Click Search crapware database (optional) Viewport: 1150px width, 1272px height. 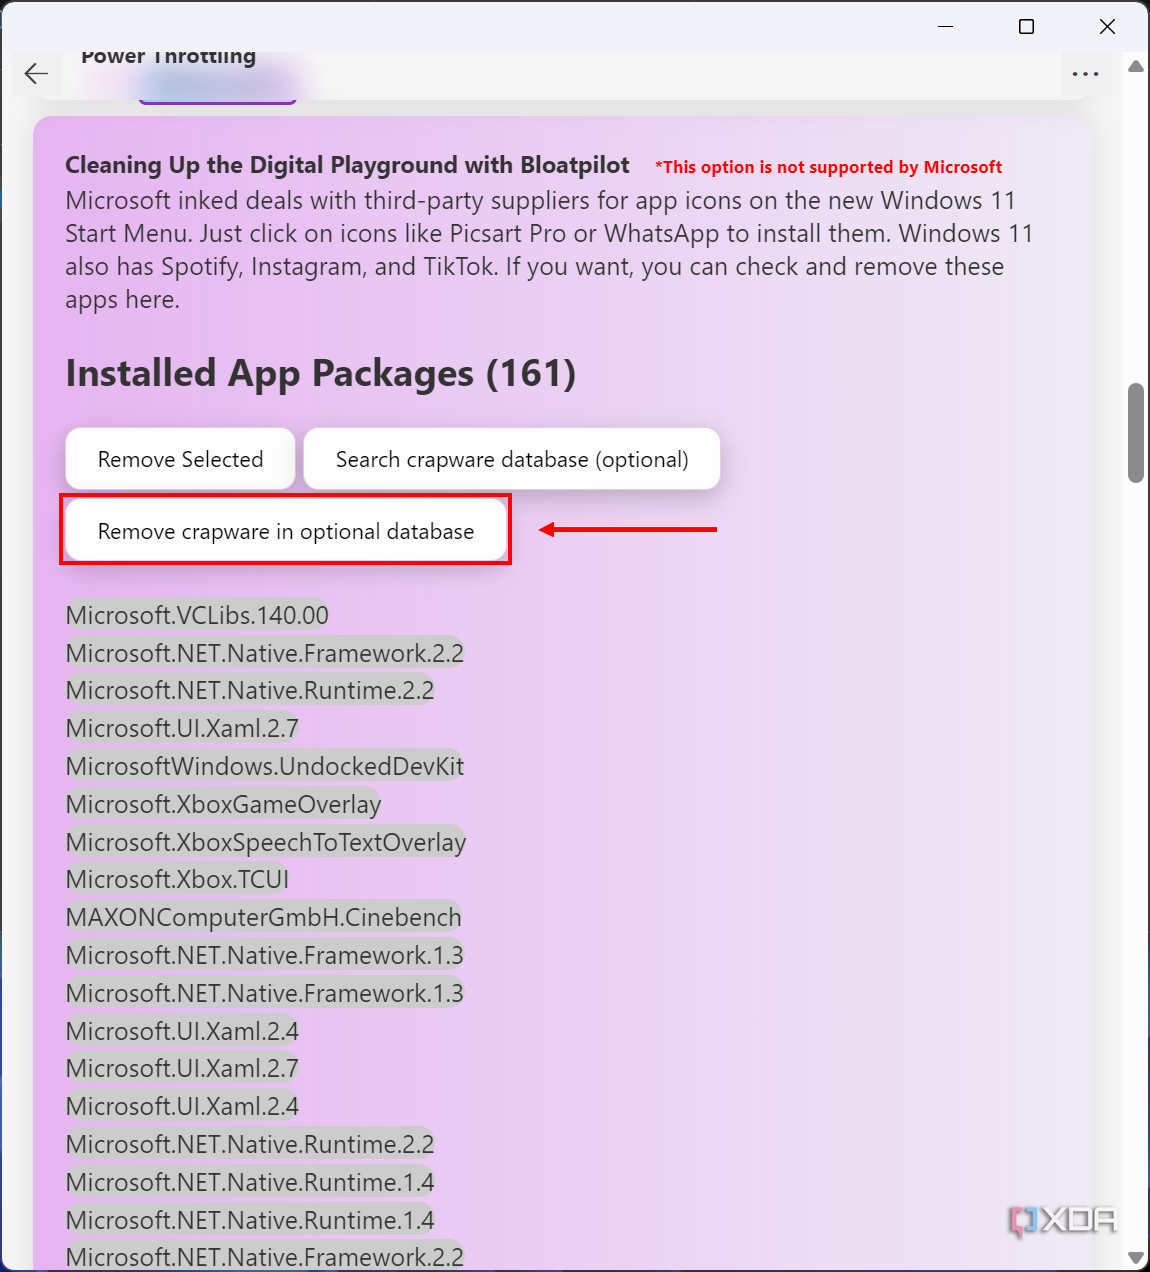click(512, 459)
